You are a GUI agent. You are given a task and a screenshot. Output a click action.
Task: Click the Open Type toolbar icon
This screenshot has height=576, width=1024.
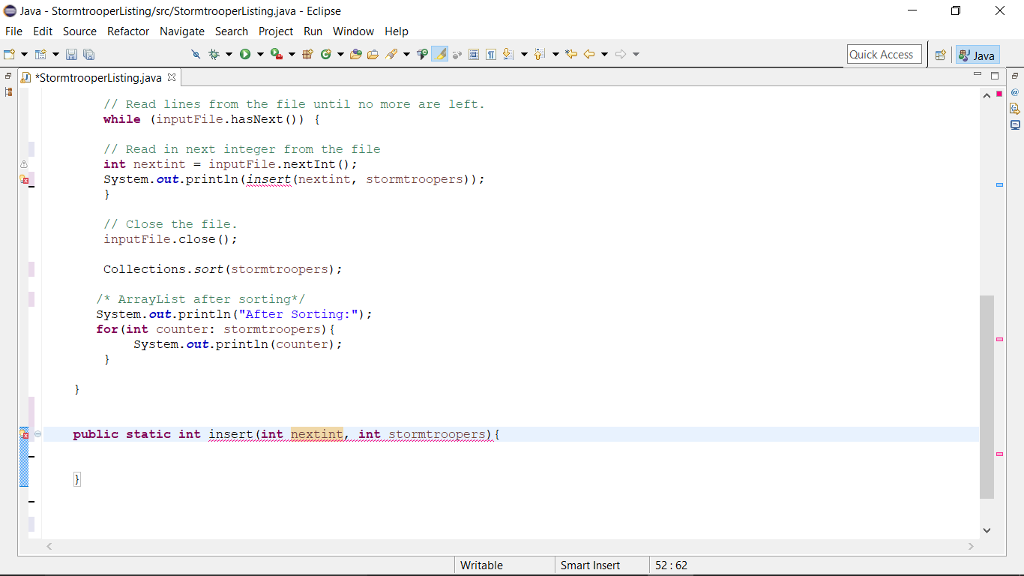pos(356,54)
